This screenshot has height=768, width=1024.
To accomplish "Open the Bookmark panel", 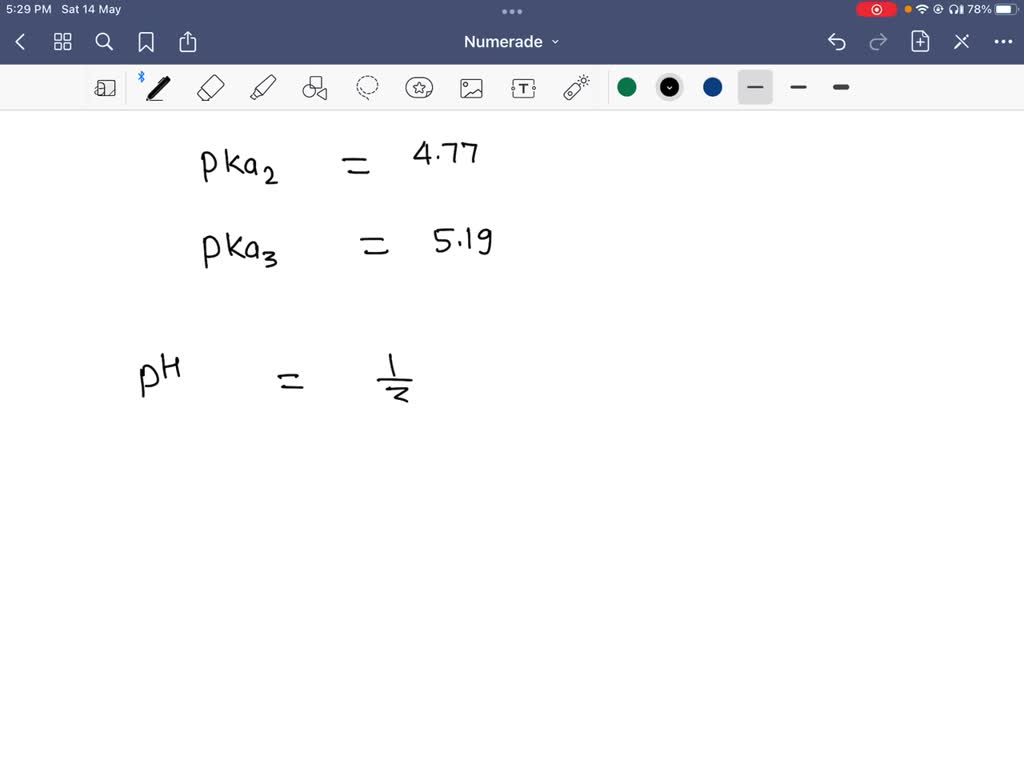I will [x=146, y=42].
